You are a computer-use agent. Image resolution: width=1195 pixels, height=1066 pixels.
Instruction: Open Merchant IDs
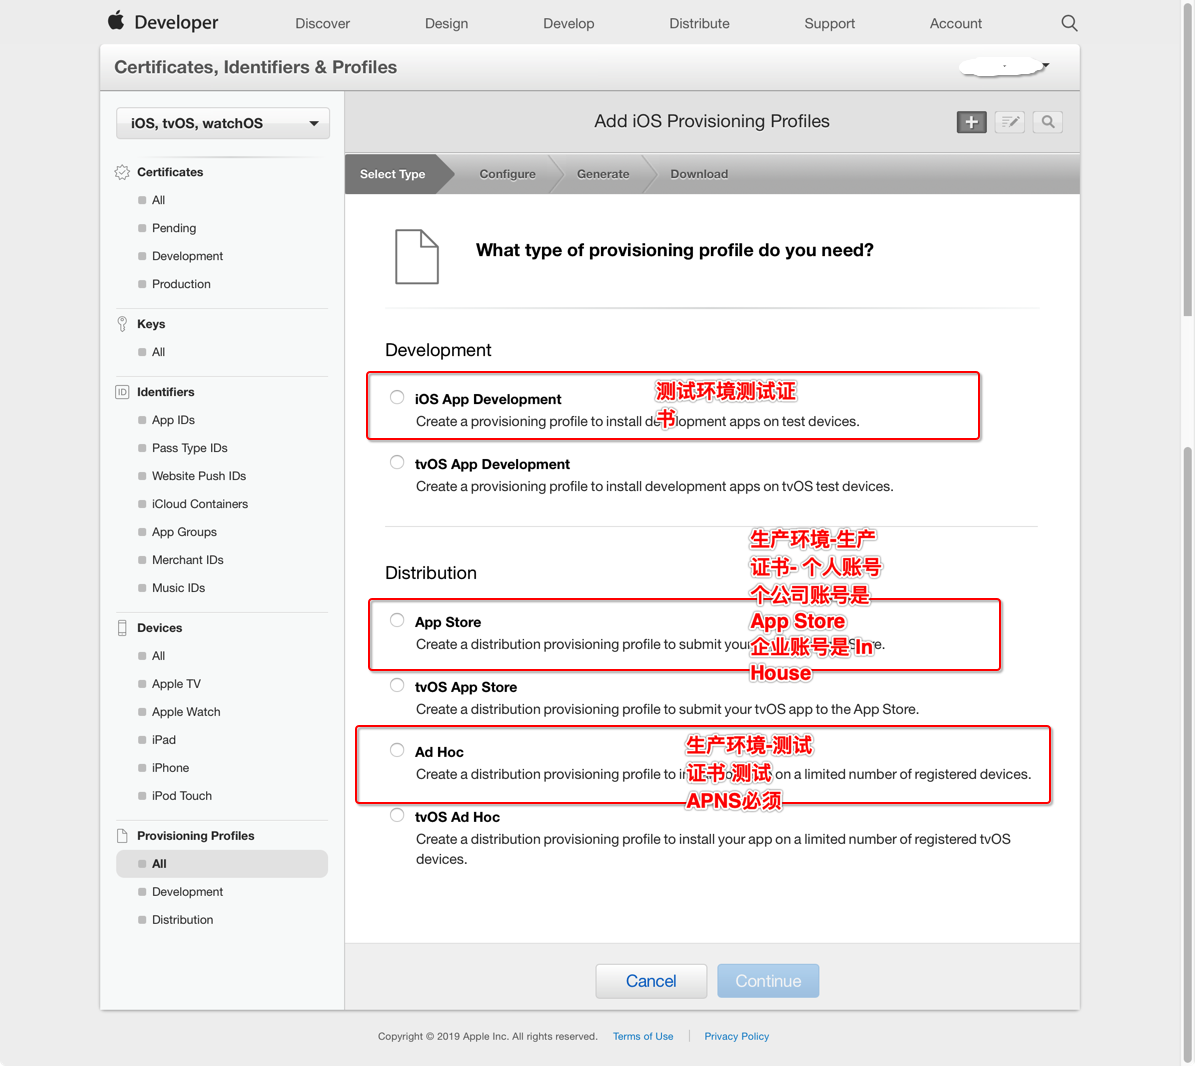[x=187, y=560]
